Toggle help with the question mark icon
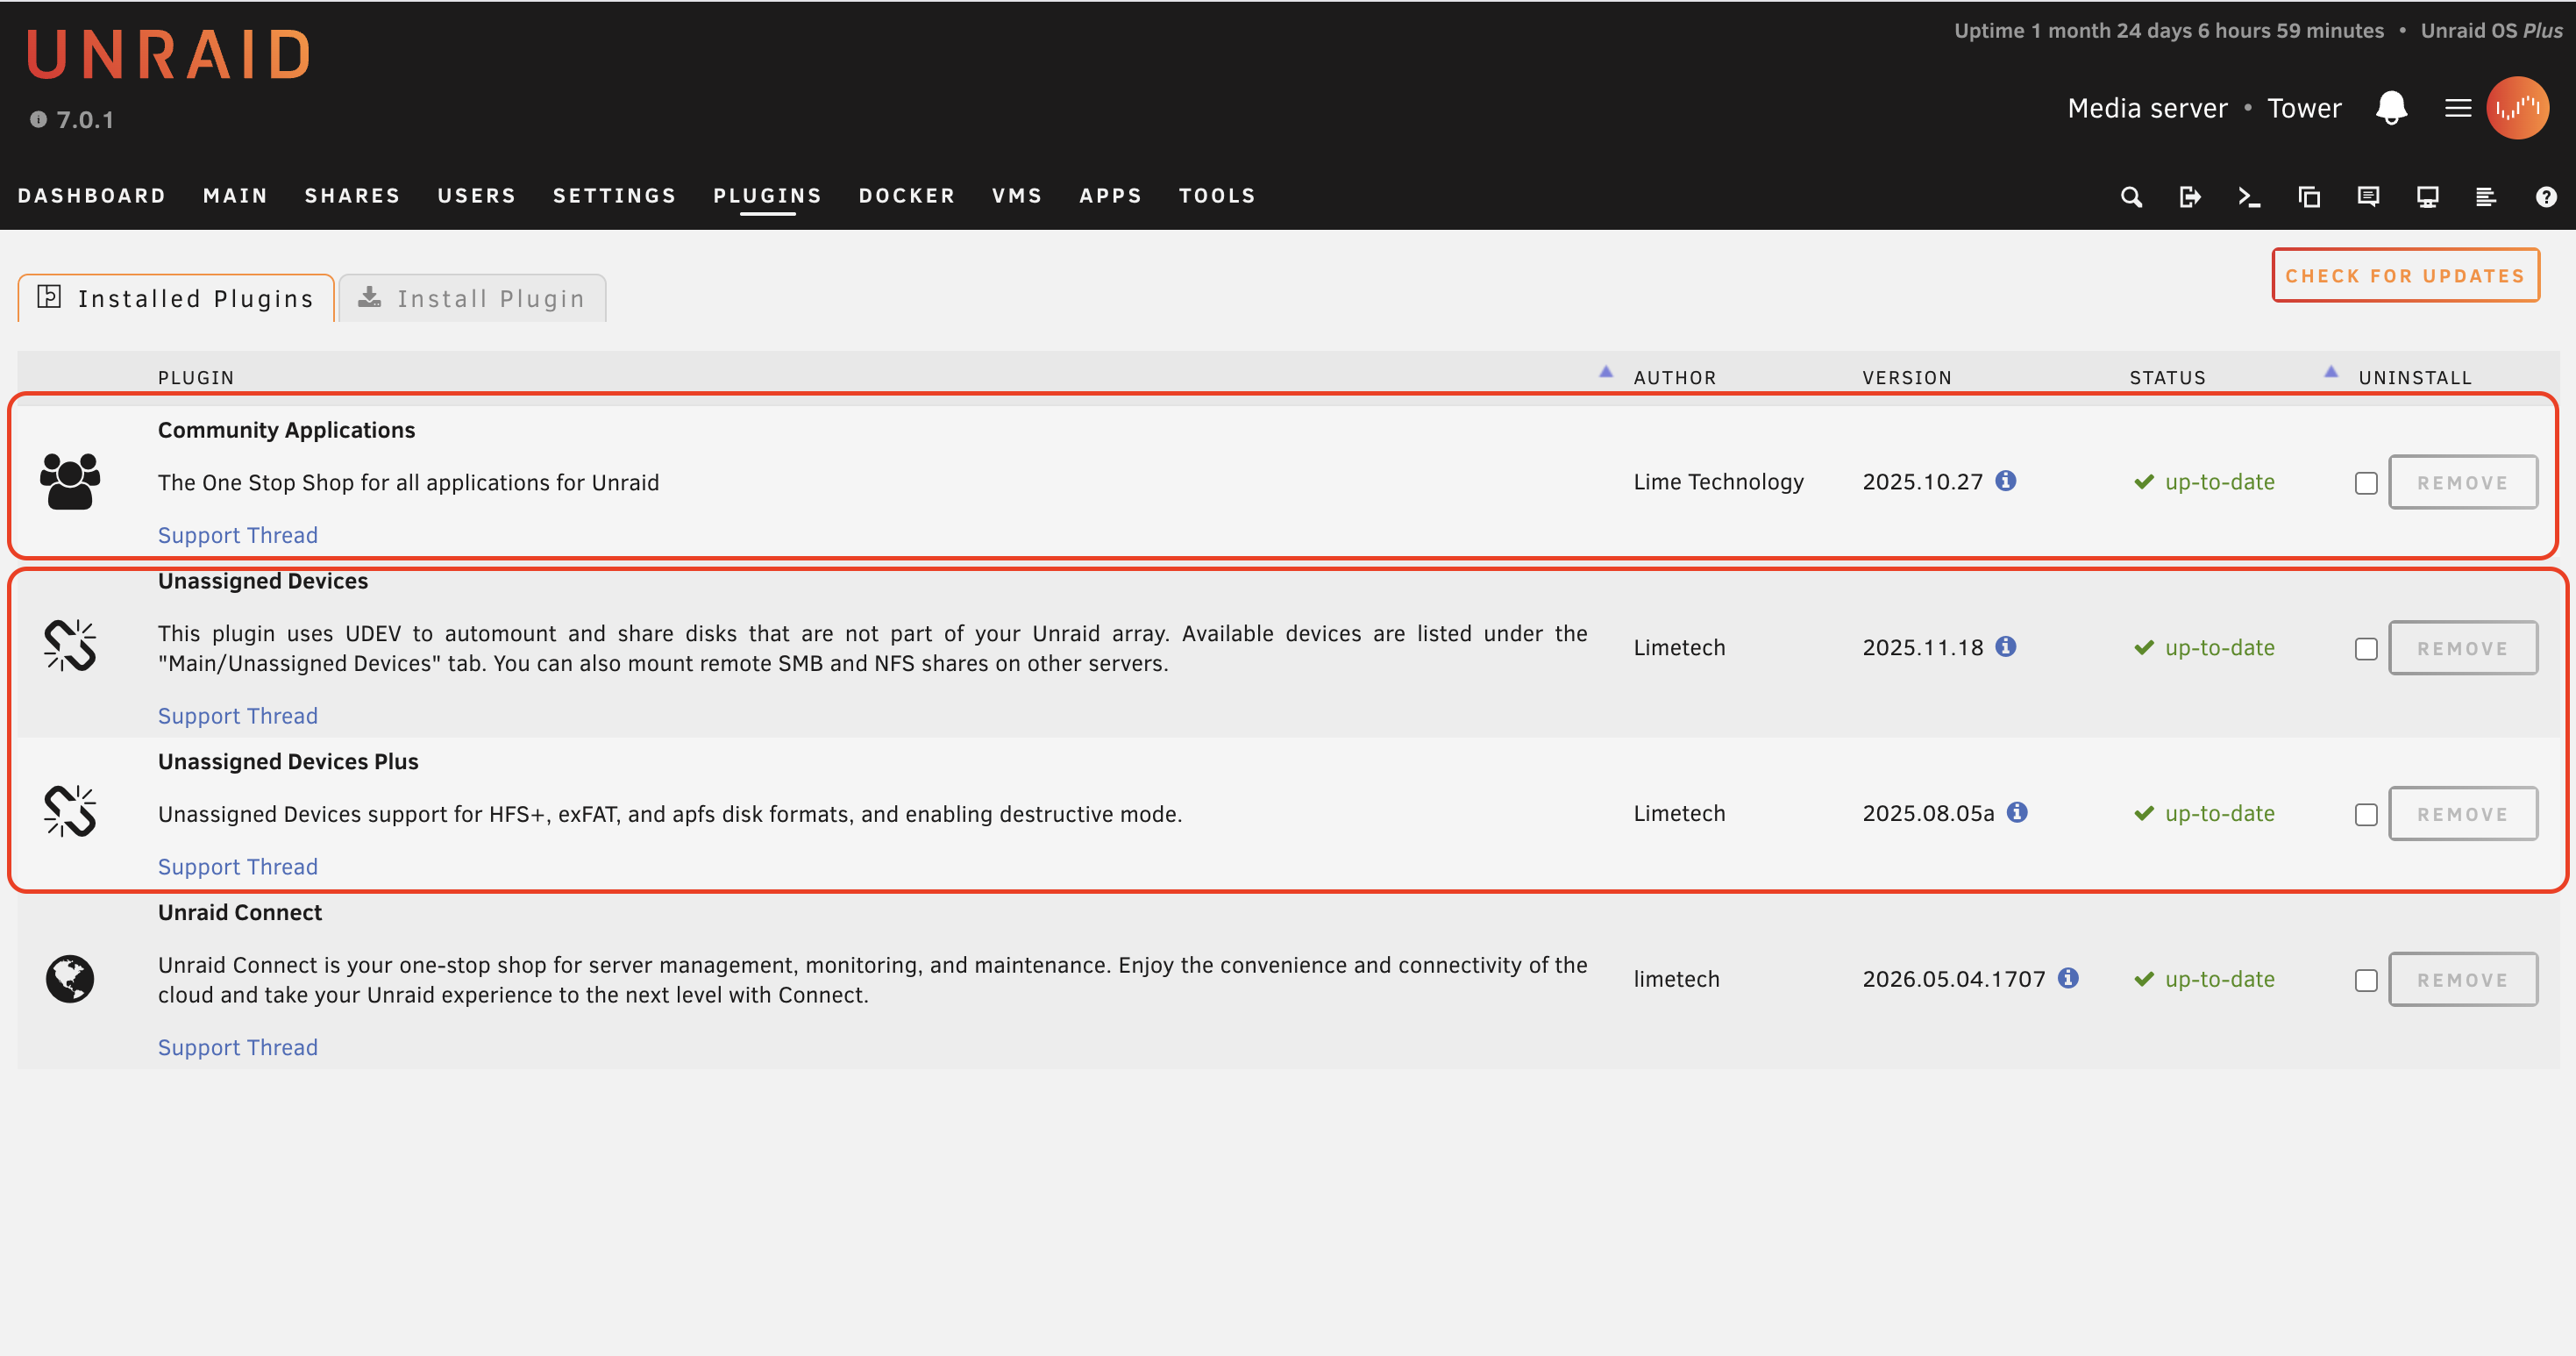The width and height of the screenshot is (2576, 1356). point(2546,197)
